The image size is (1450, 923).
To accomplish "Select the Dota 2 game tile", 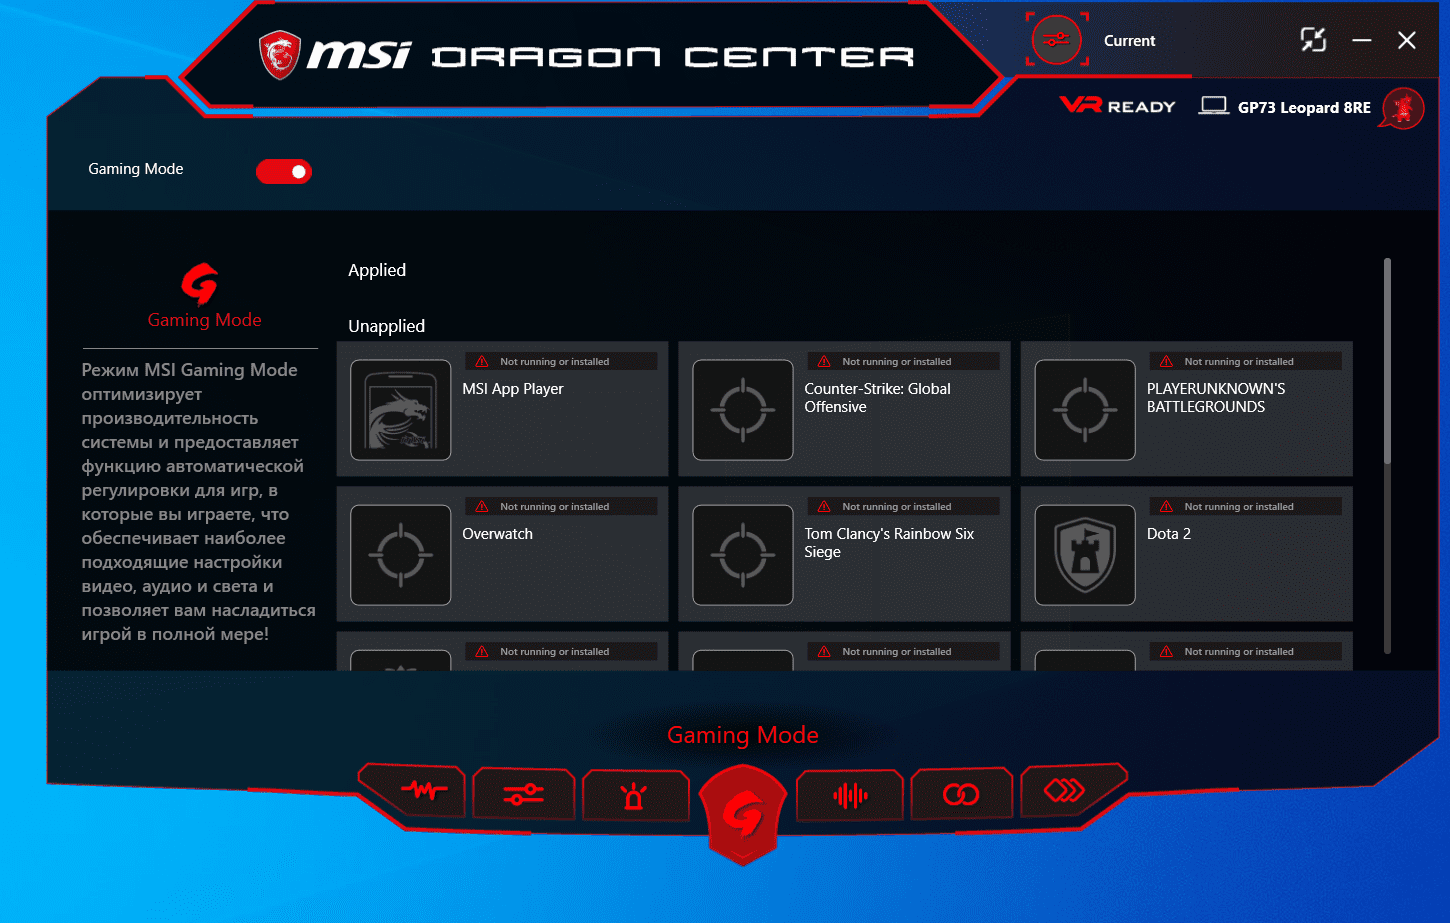I will (1186, 554).
